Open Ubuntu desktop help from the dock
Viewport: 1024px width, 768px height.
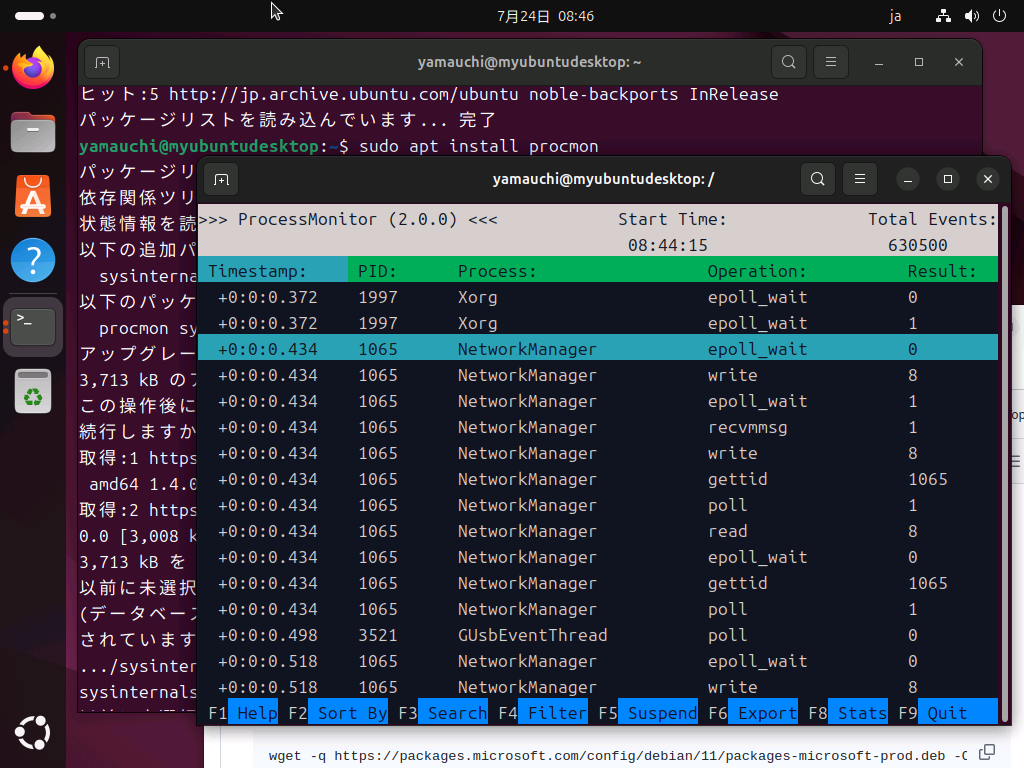(33, 259)
